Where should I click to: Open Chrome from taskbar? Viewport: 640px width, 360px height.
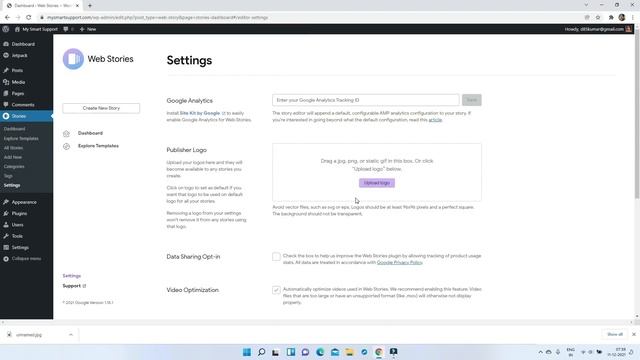[x=379, y=352]
